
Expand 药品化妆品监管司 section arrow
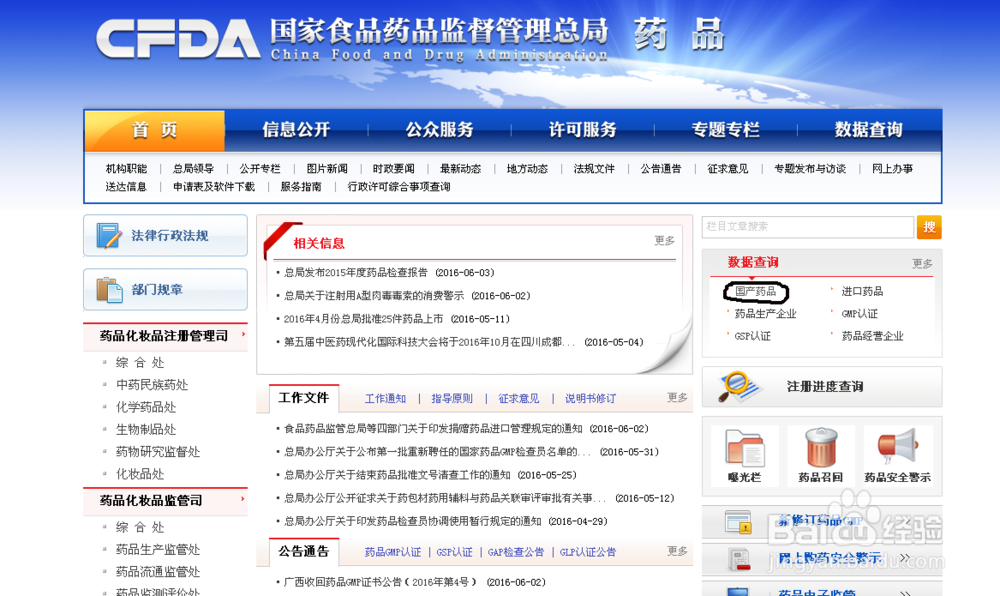pyautogui.click(x=243, y=498)
